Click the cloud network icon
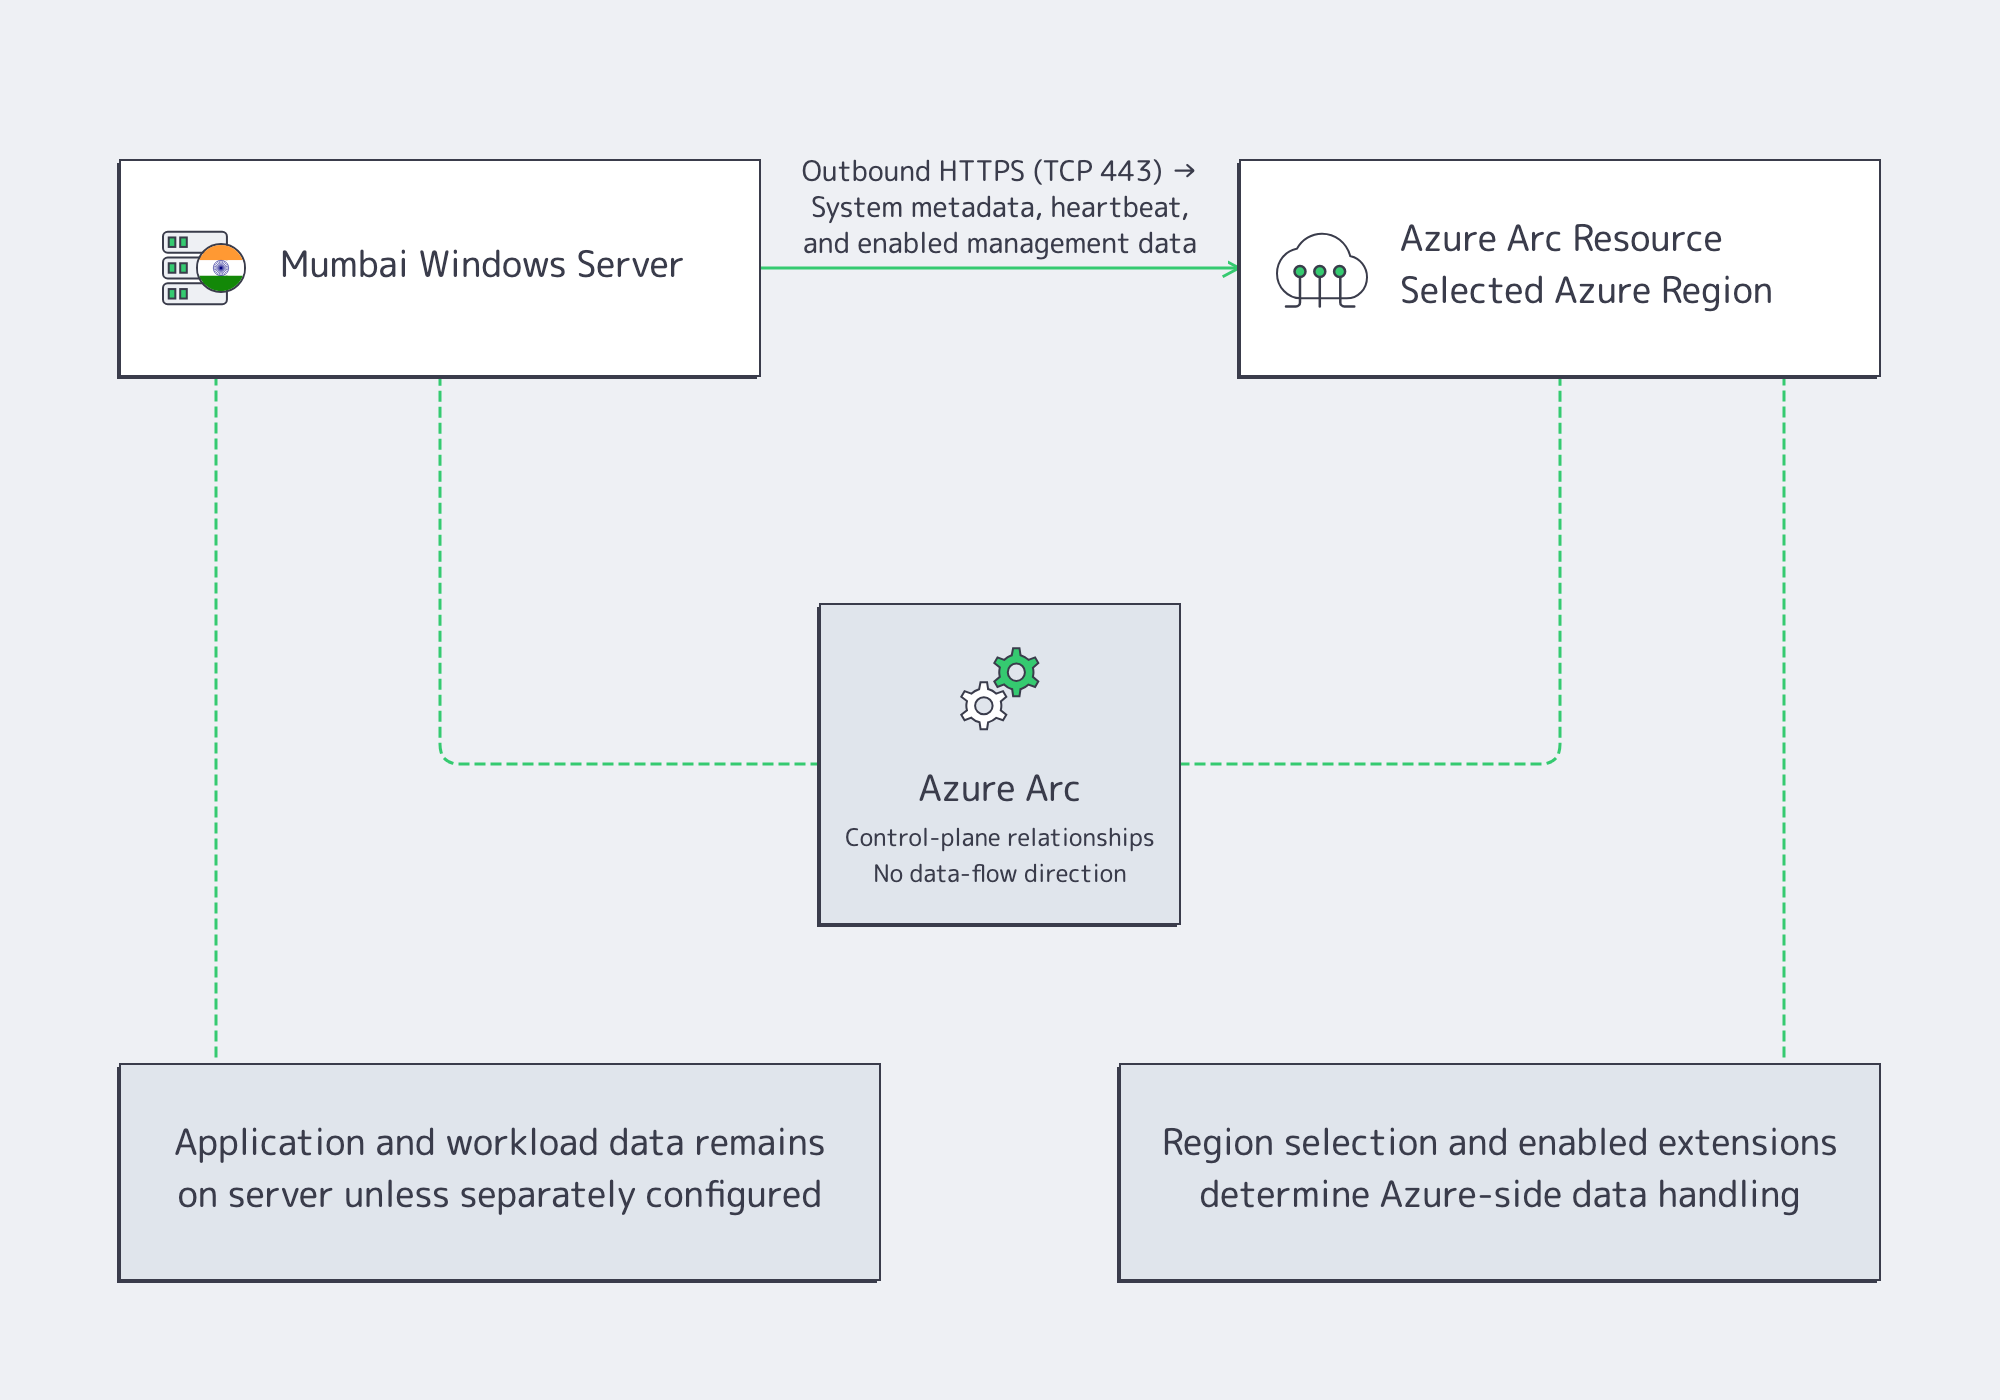 [1322, 270]
